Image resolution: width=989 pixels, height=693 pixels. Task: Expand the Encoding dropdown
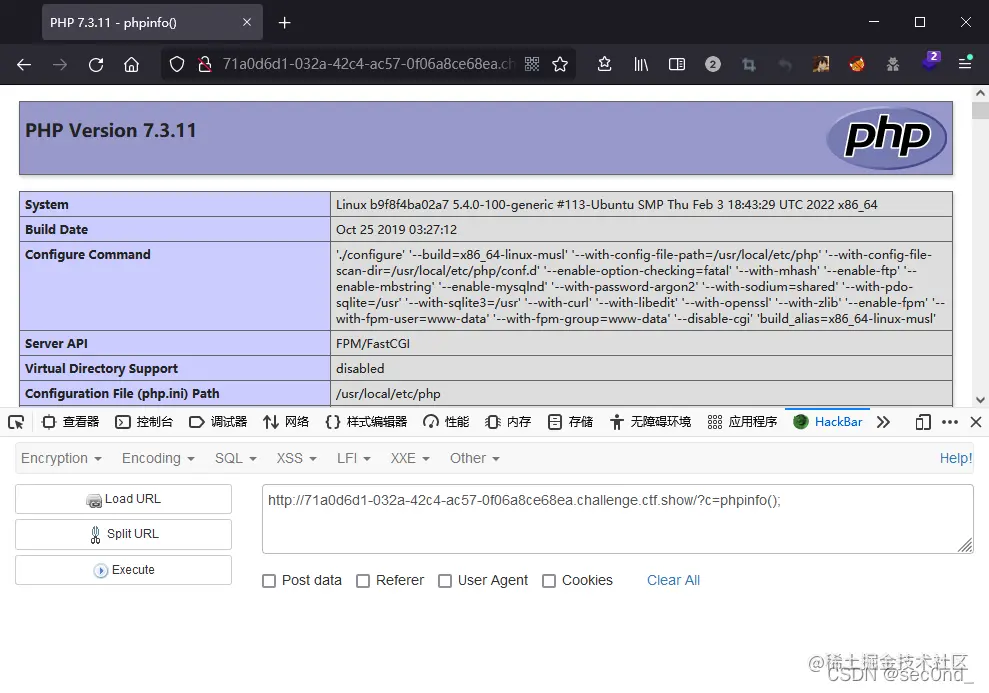click(x=158, y=458)
